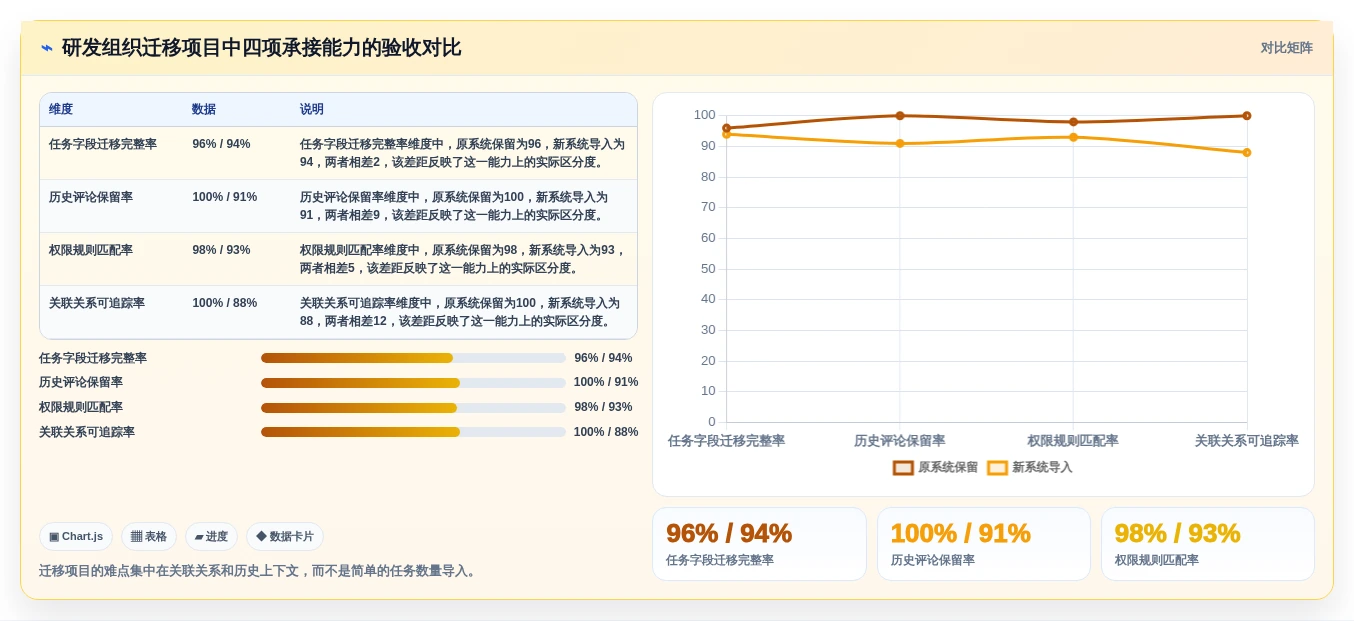The width and height of the screenshot is (1354, 621).
Task: Click 原系统保留 point at 权限规则匹配率
Action: point(1073,122)
